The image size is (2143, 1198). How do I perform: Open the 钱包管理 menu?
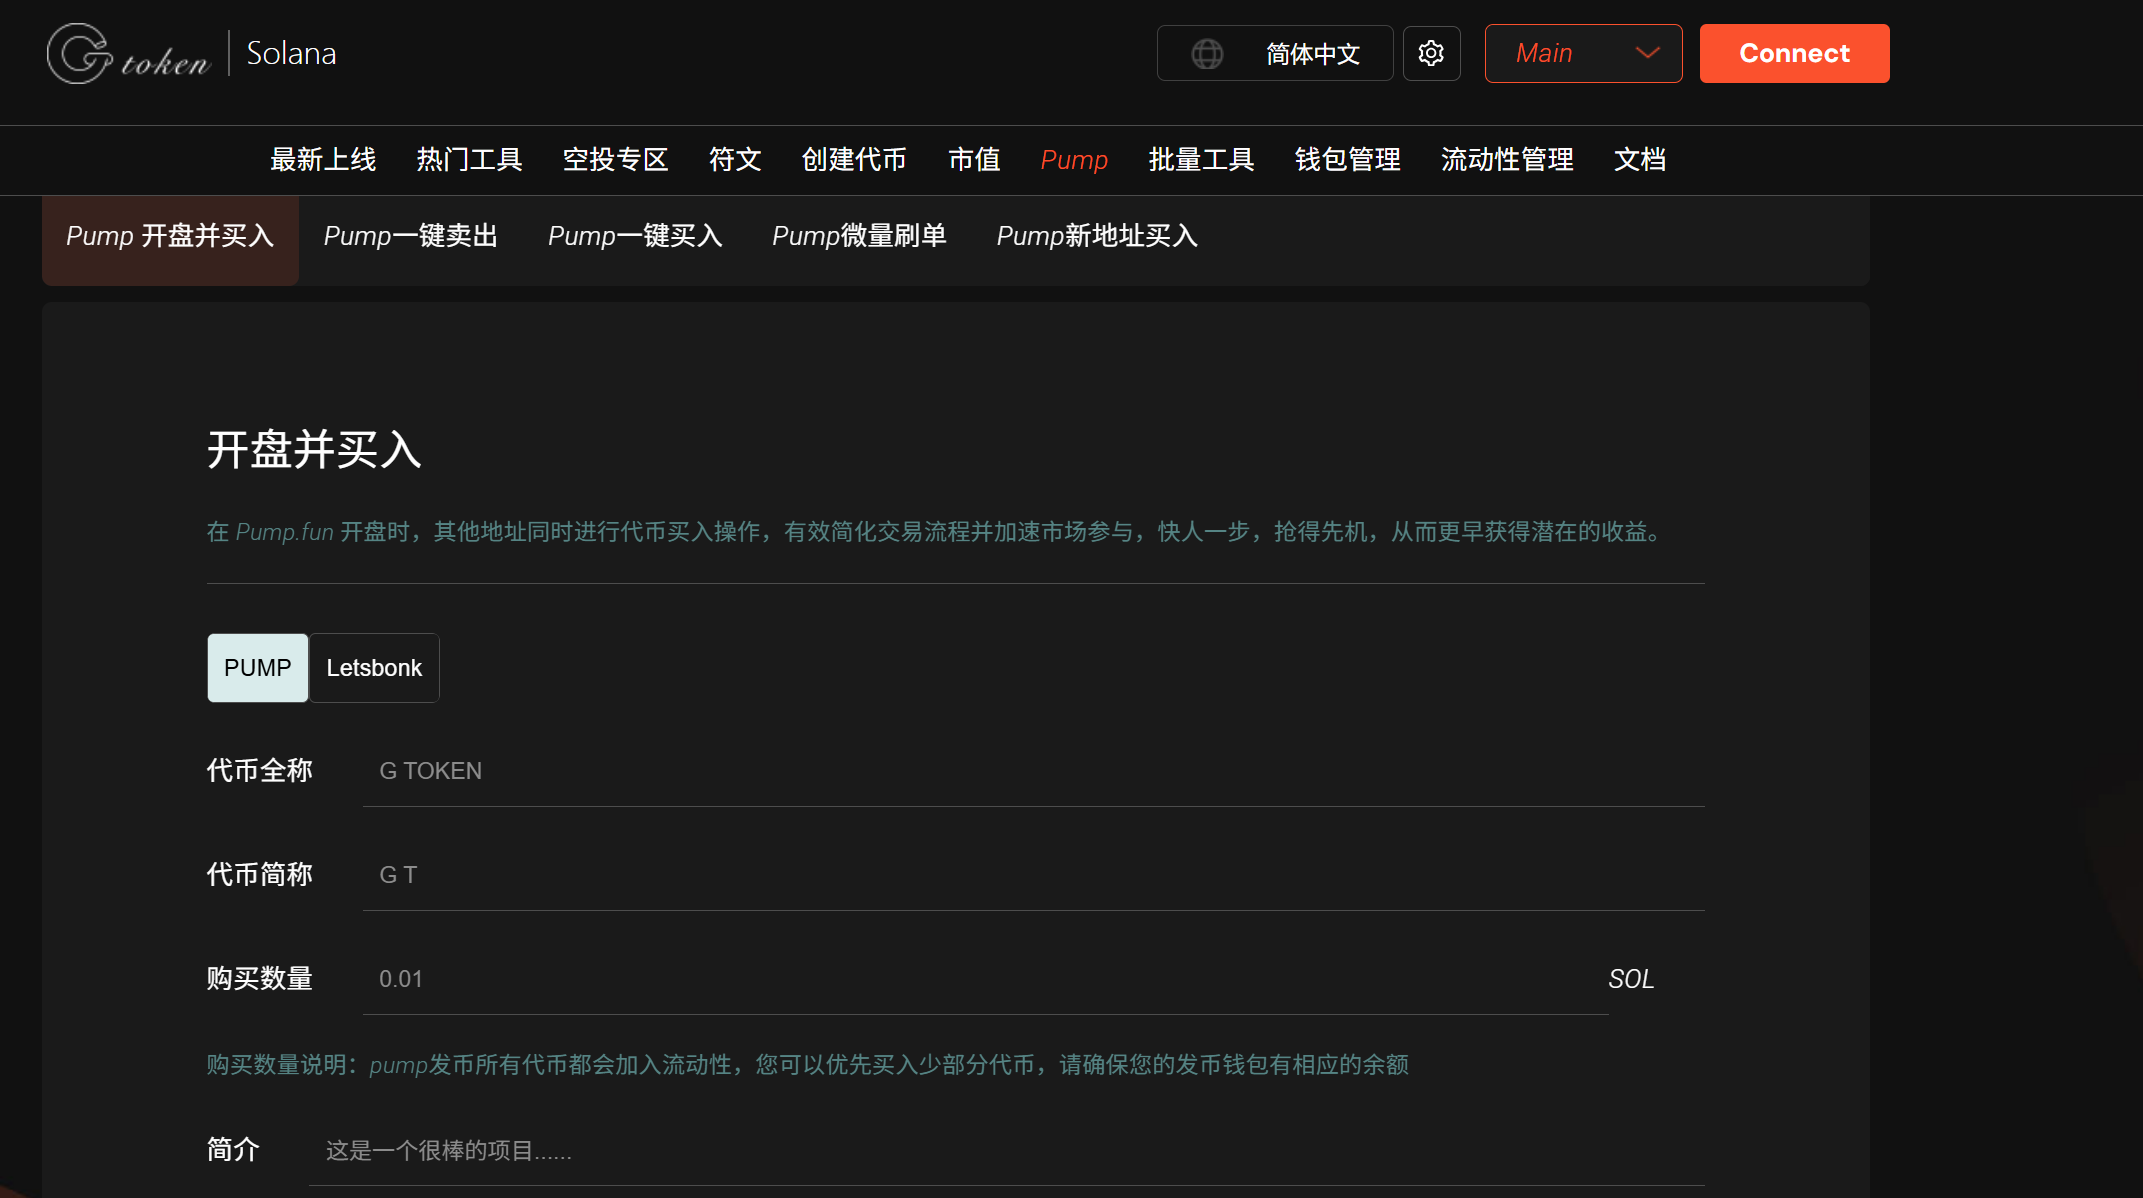(x=1347, y=160)
